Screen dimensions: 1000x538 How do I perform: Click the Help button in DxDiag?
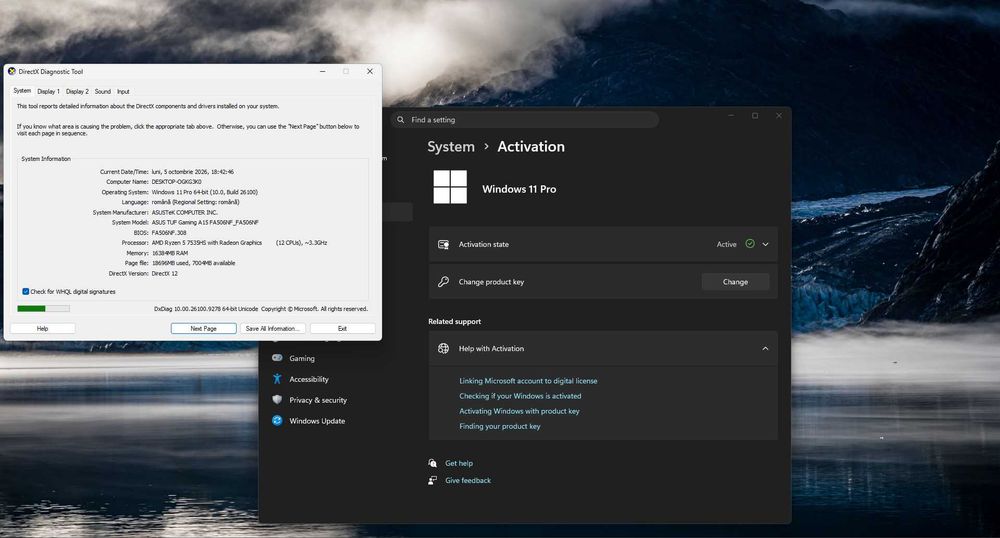[x=43, y=328]
